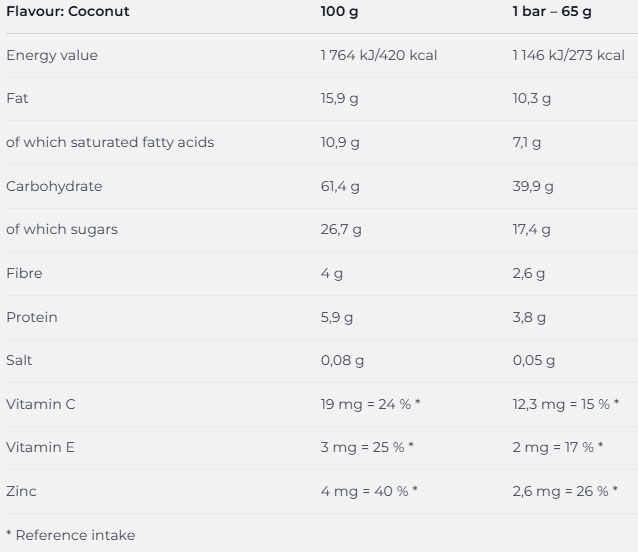This screenshot has width=638, height=552.
Task: Click the "100 g" column header
Action: coord(338,12)
